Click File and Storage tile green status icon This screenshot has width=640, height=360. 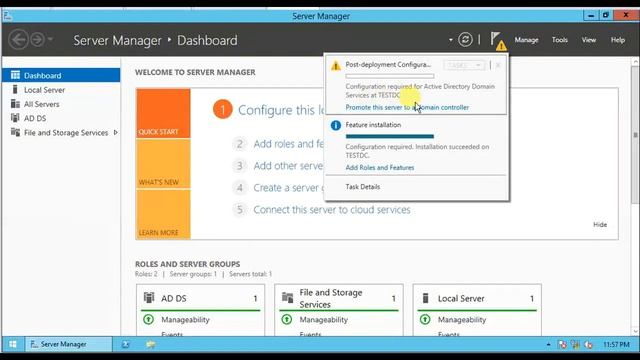(x=287, y=319)
